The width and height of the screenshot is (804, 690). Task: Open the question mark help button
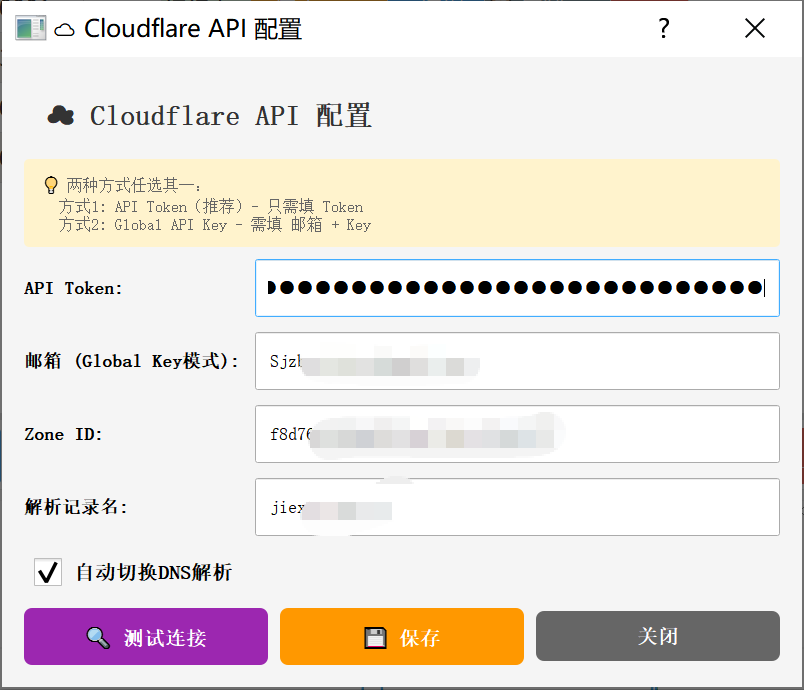click(664, 28)
